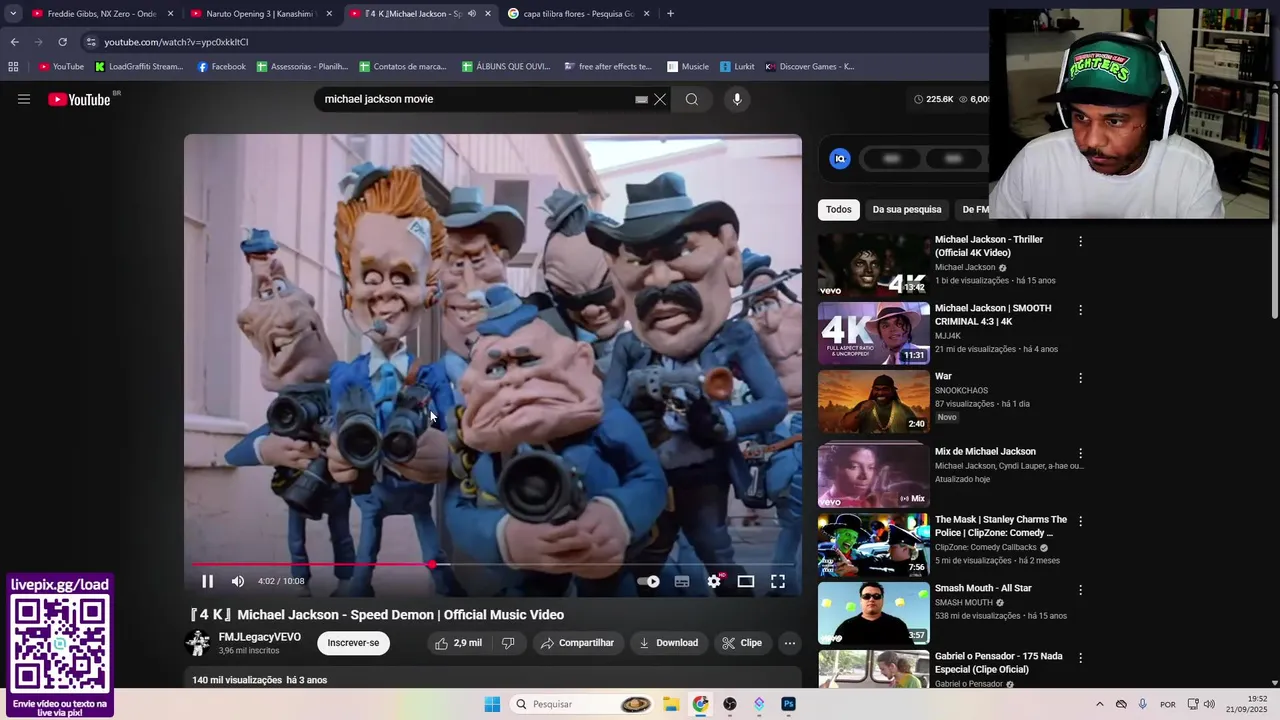Open player settings gear
1280x720 pixels.
pyautogui.click(x=714, y=581)
